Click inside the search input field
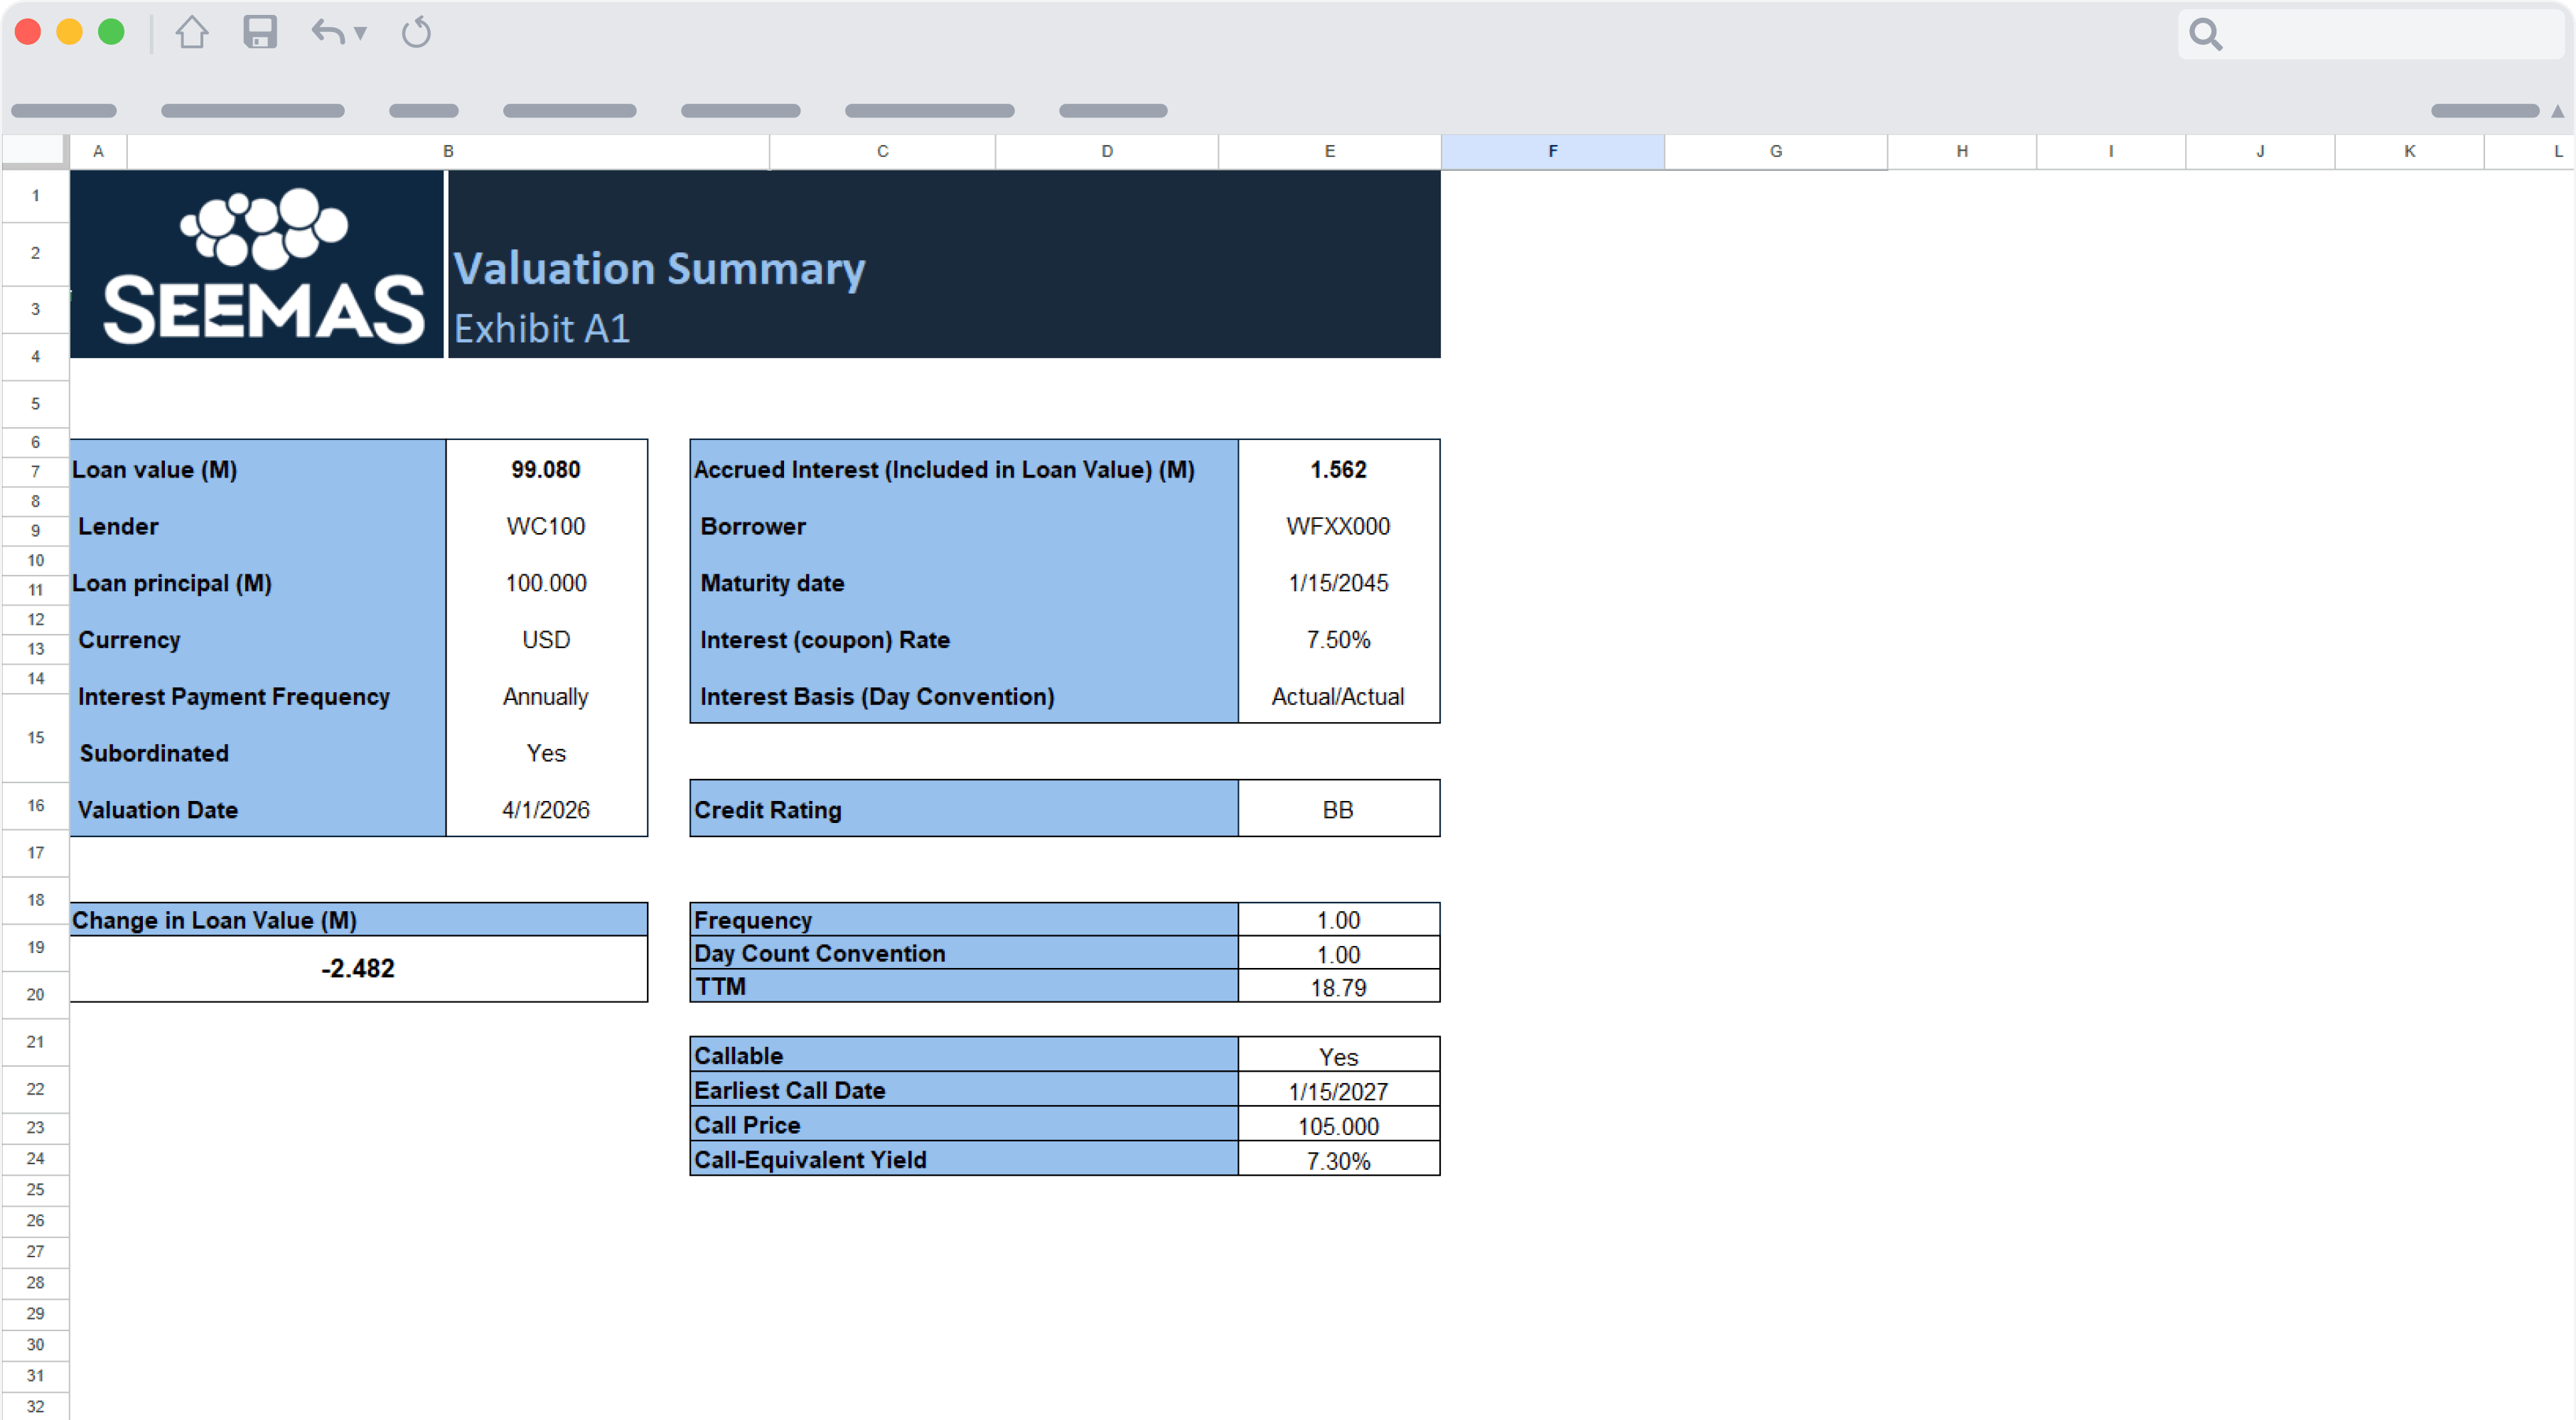This screenshot has width=2576, height=1420. [x=2372, y=34]
